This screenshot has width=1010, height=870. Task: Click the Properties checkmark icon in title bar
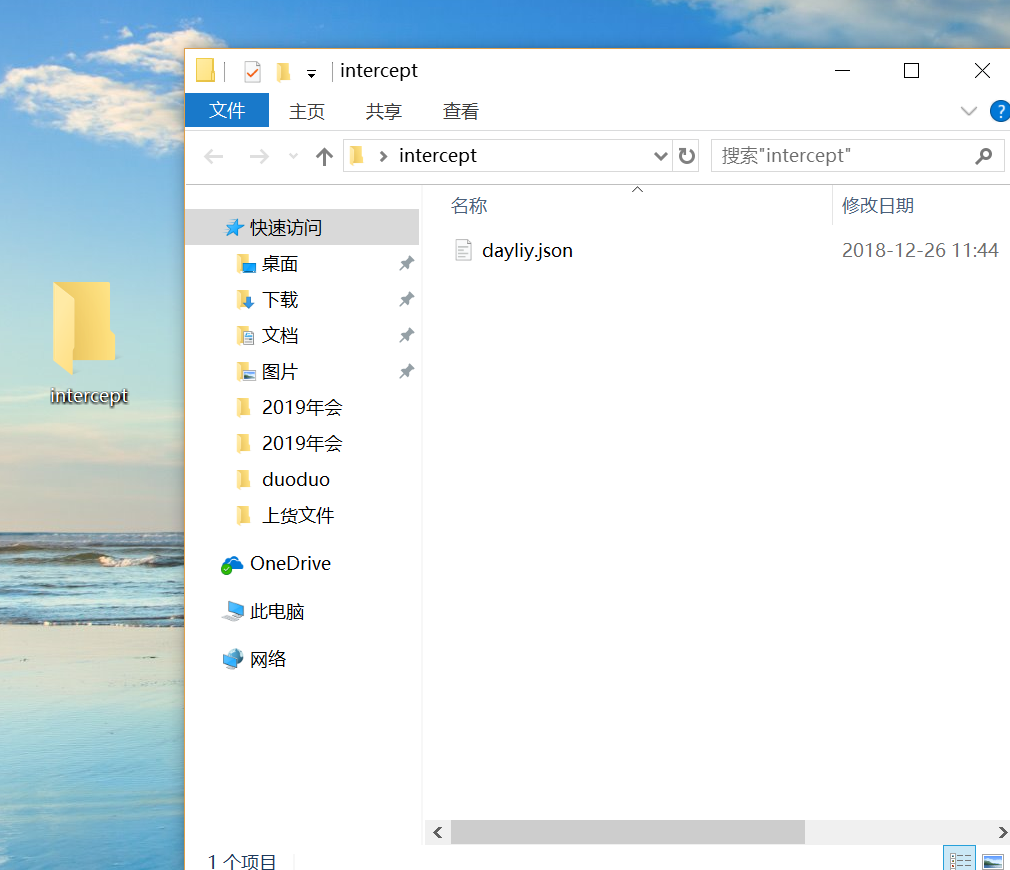[252, 71]
